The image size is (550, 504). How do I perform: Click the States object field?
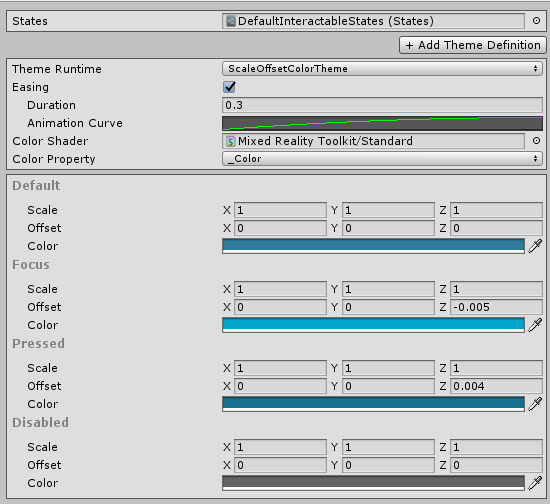373,21
